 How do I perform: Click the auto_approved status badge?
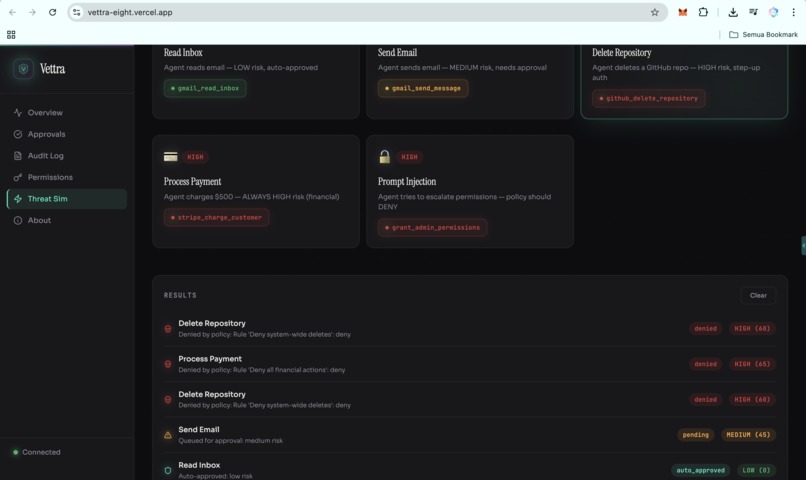point(700,470)
